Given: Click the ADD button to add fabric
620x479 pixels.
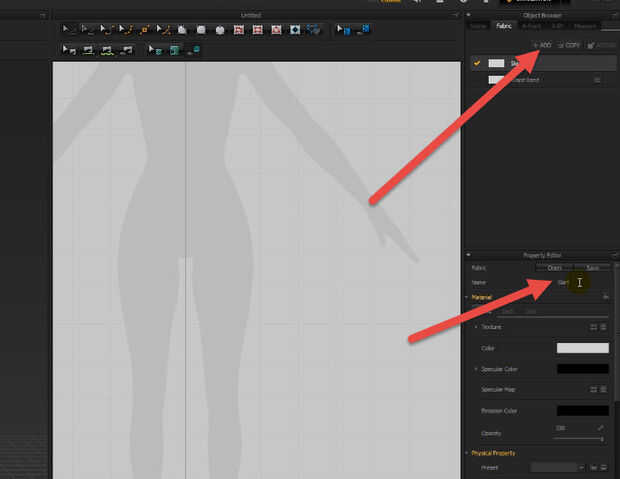Looking at the screenshot, I should pyautogui.click(x=542, y=45).
